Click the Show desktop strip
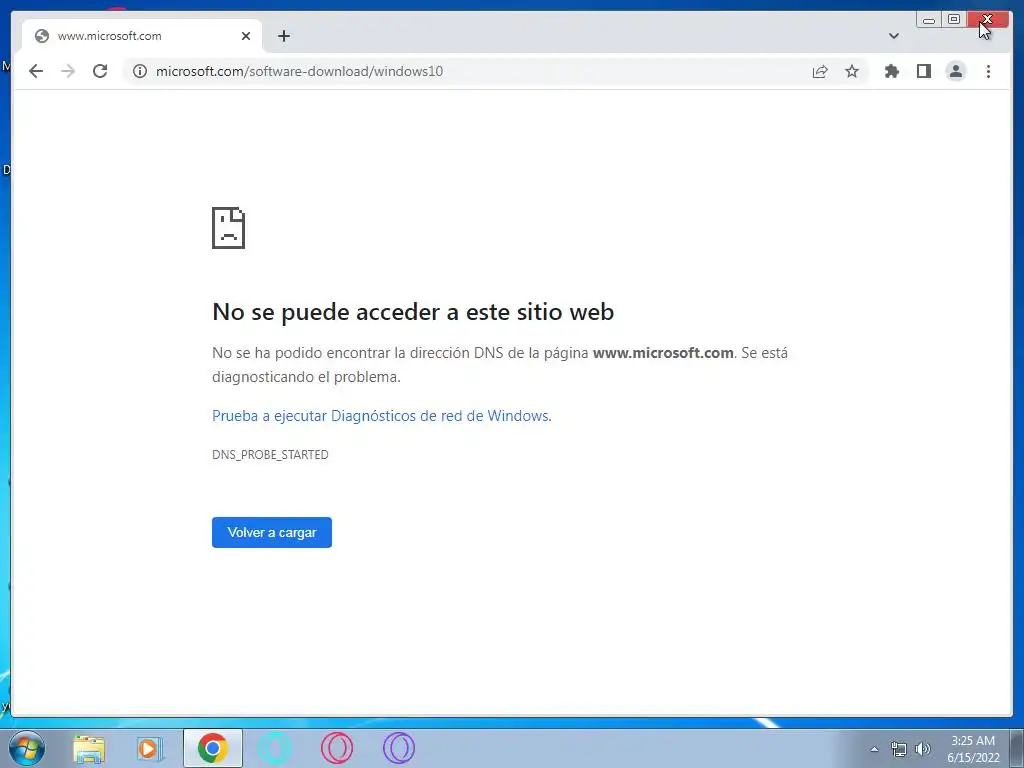The height and width of the screenshot is (768, 1024). pos(1017,748)
